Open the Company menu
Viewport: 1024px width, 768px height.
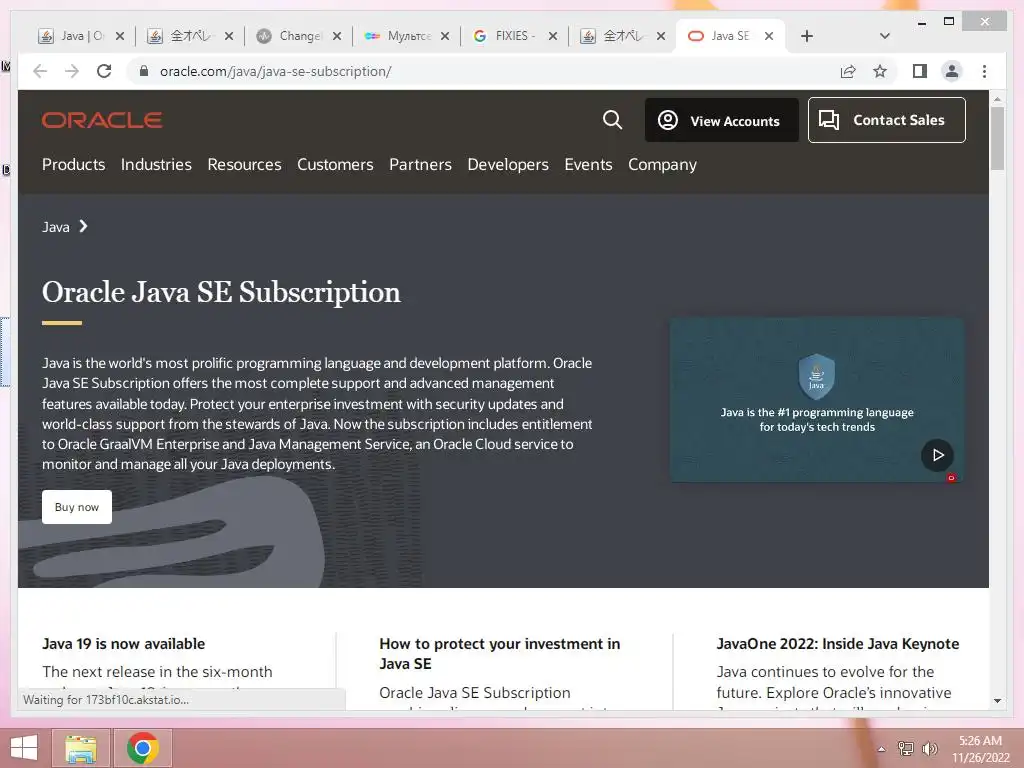(x=662, y=165)
